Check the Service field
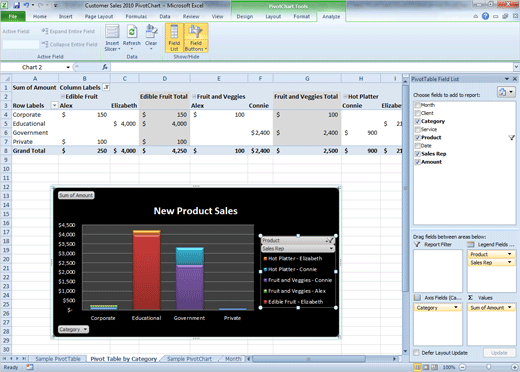 [x=417, y=129]
